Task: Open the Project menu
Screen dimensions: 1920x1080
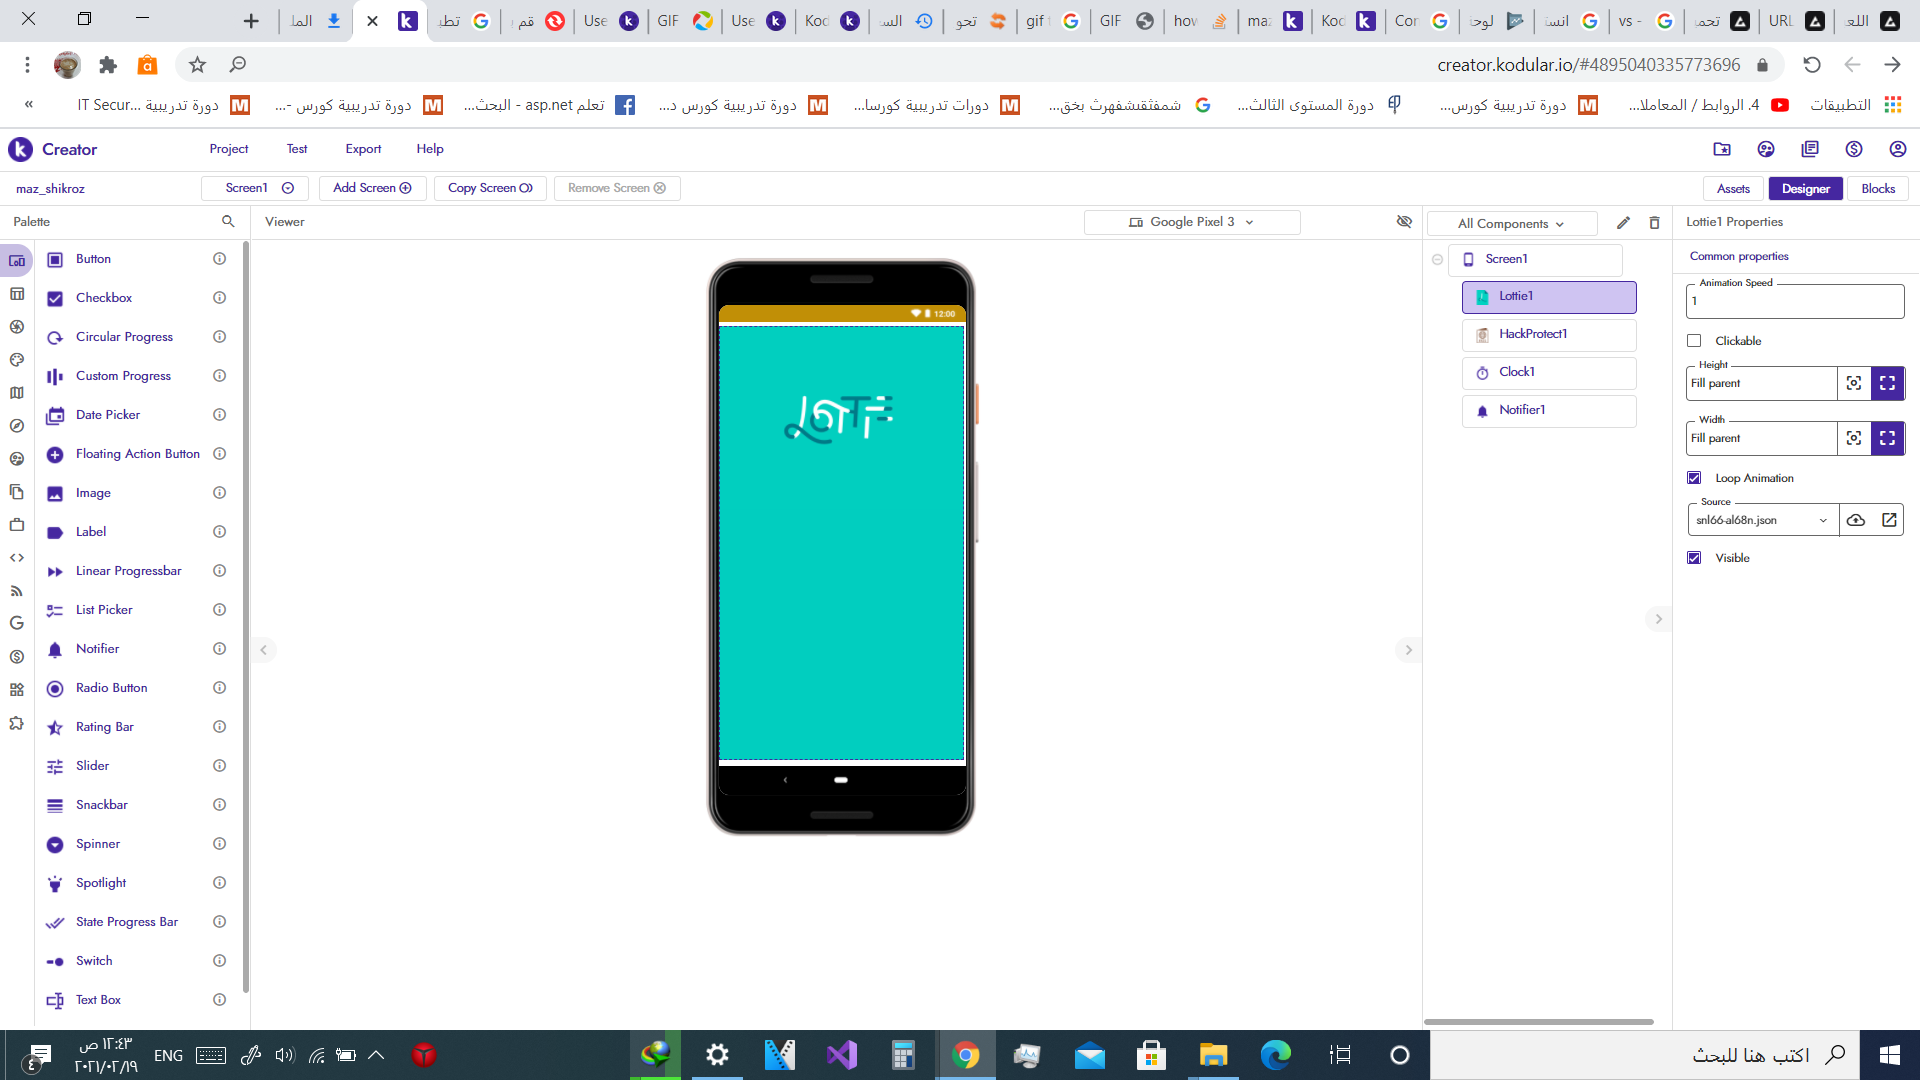Action: (228, 149)
